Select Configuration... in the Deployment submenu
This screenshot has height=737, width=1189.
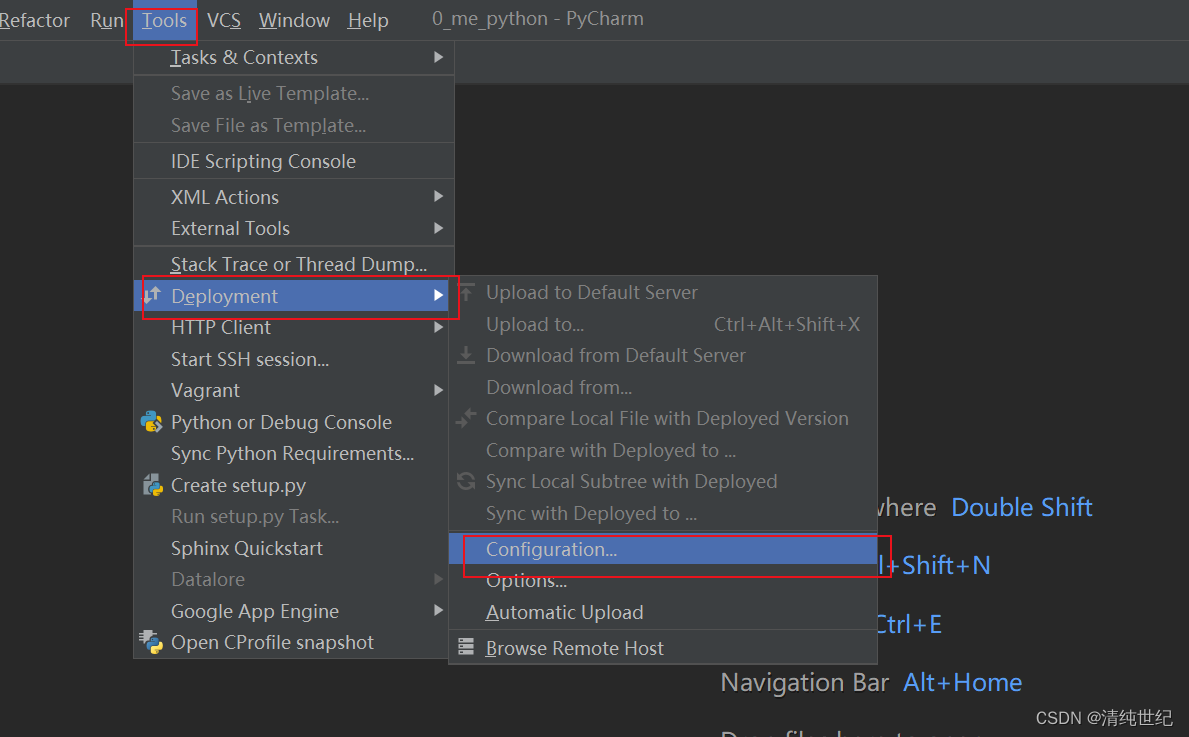tap(551, 549)
